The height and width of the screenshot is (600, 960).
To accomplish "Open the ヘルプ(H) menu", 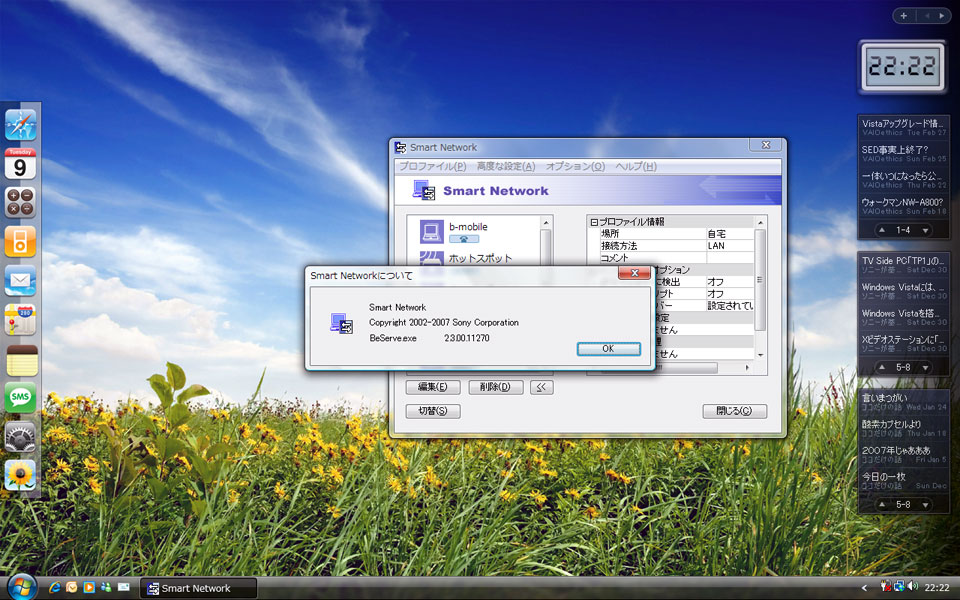I will (636, 166).
